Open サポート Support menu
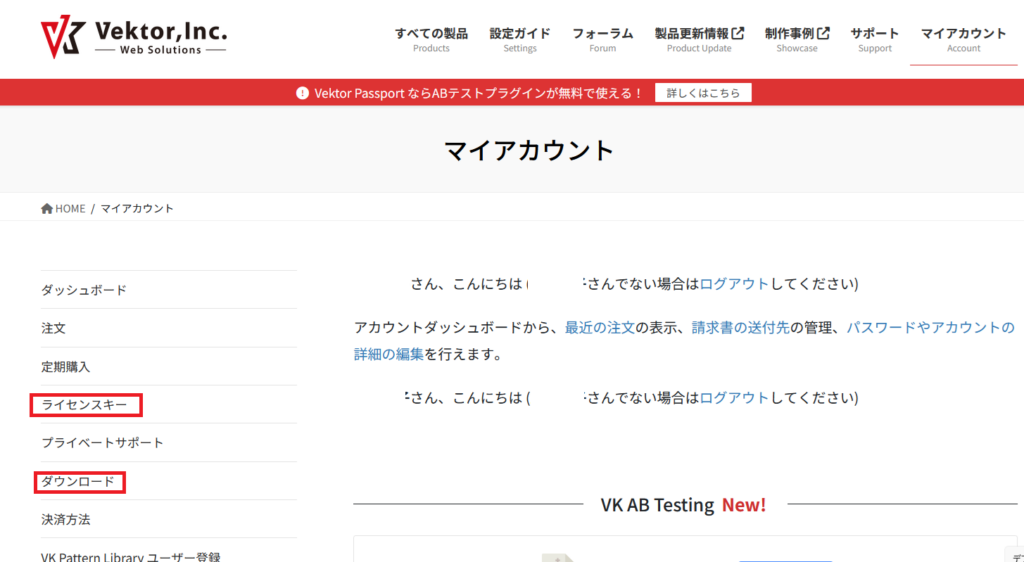Image resolution: width=1024 pixels, height=562 pixels. pos(875,39)
